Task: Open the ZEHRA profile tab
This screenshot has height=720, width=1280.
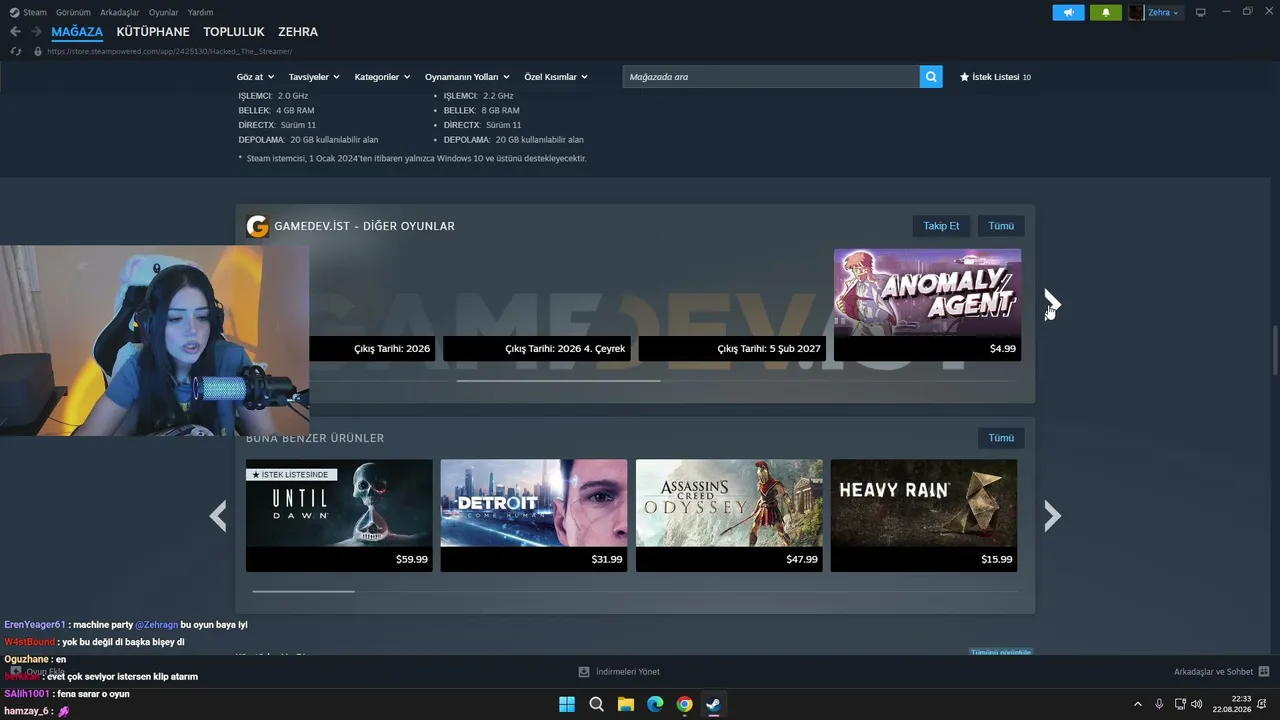Action: (x=298, y=32)
